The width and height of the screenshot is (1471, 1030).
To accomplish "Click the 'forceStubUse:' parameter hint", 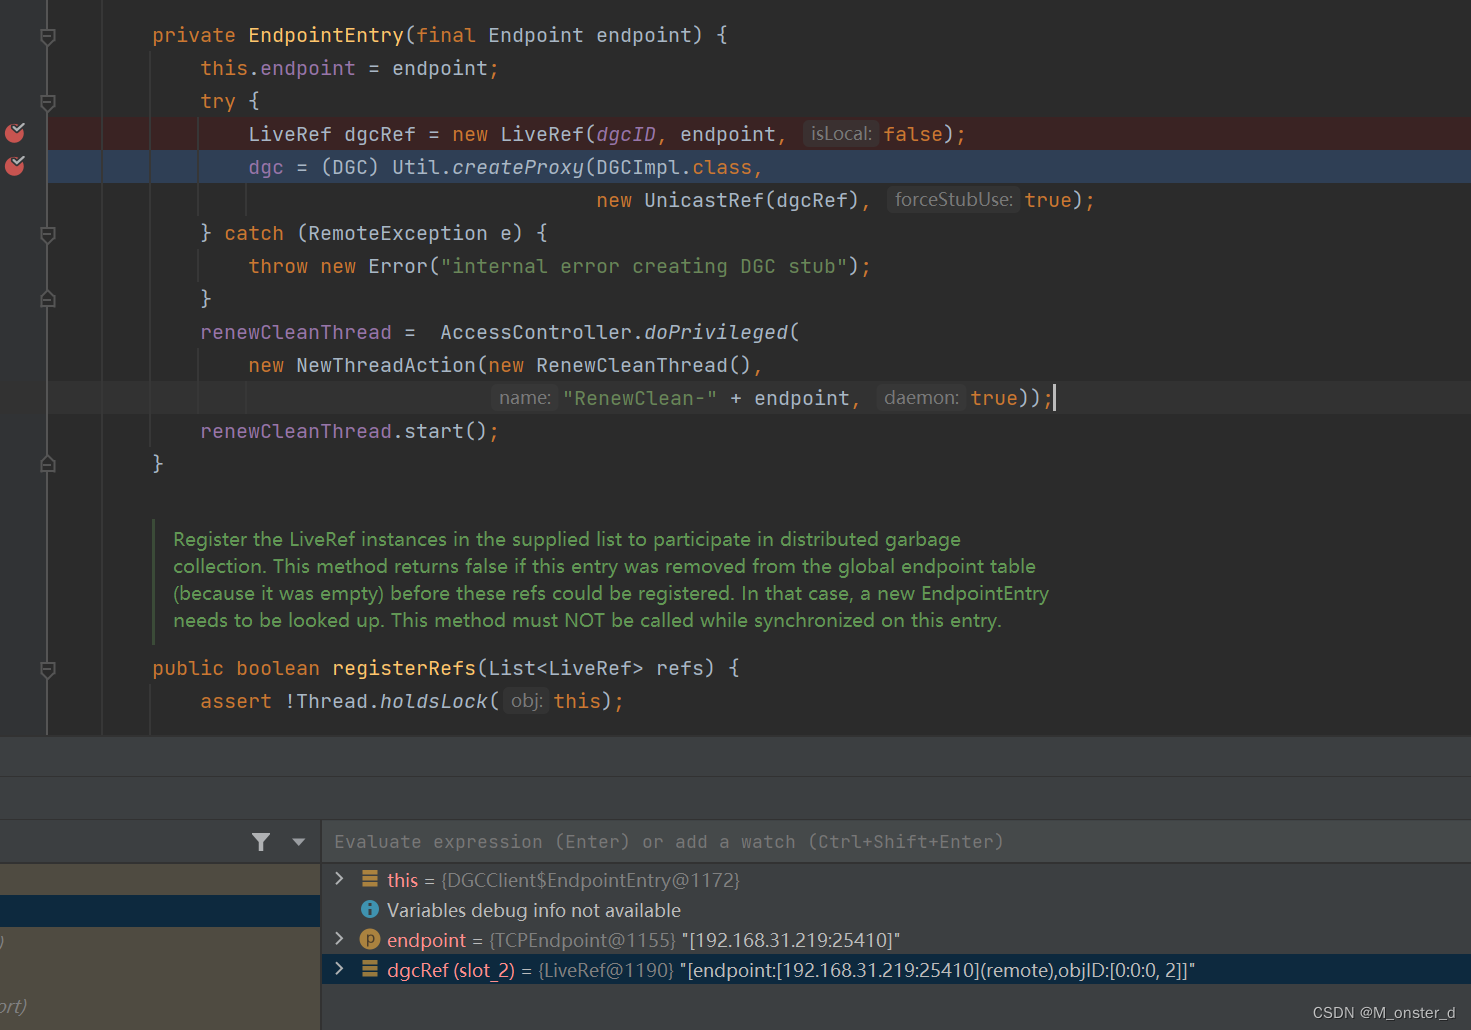I will [953, 200].
